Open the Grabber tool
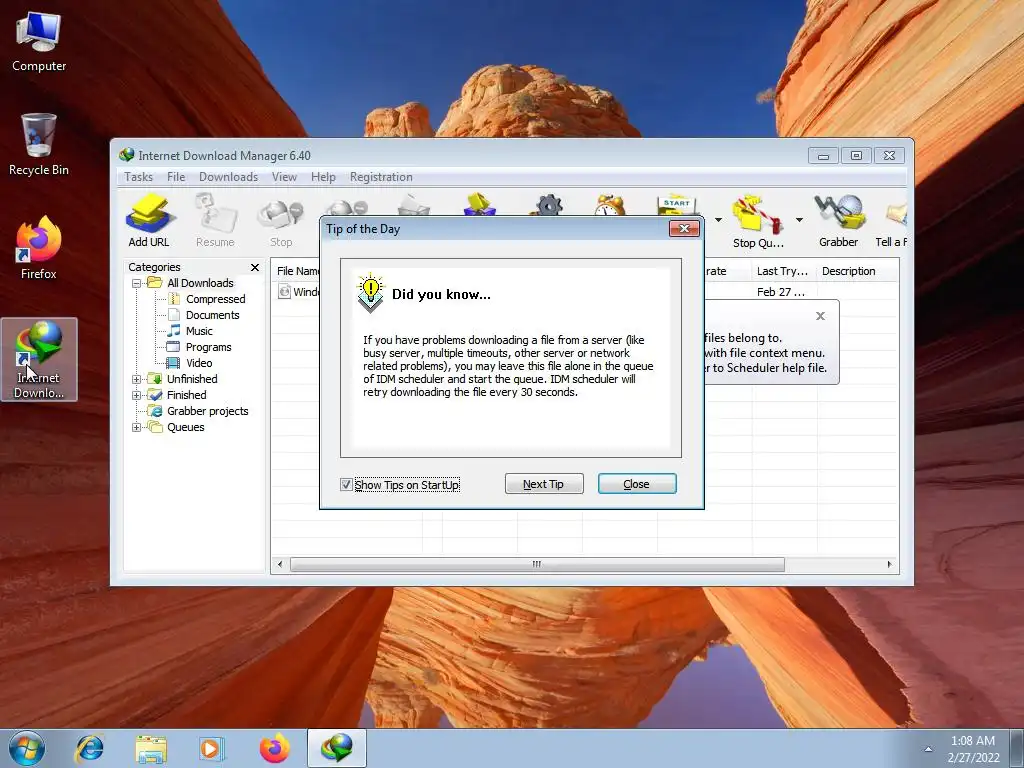This screenshot has height=768, width=1024. [839, 221]
